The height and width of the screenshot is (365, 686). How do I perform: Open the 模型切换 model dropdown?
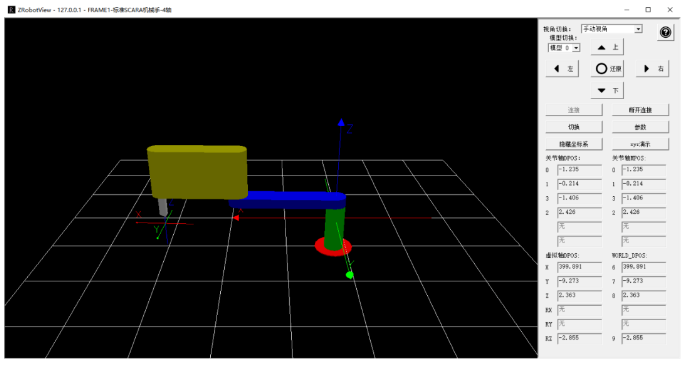pos(564,48)
